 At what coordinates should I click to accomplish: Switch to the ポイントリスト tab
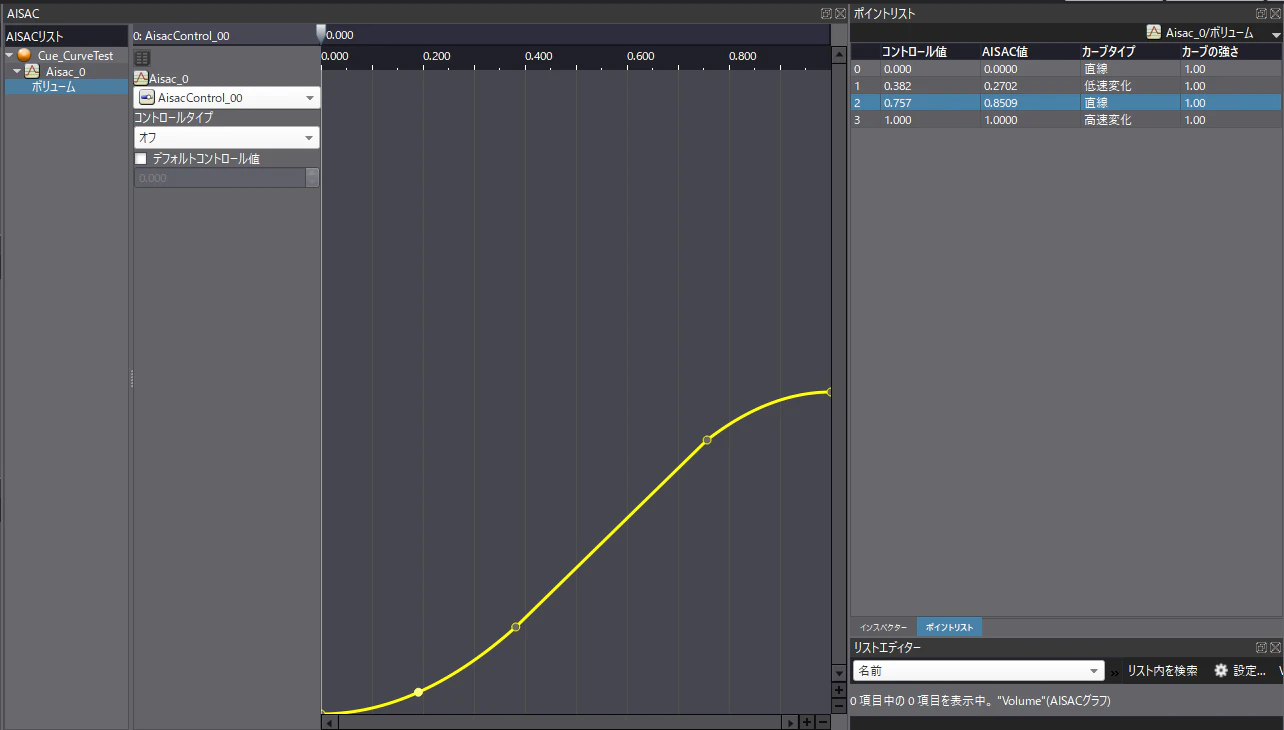(x=949, y=628)
